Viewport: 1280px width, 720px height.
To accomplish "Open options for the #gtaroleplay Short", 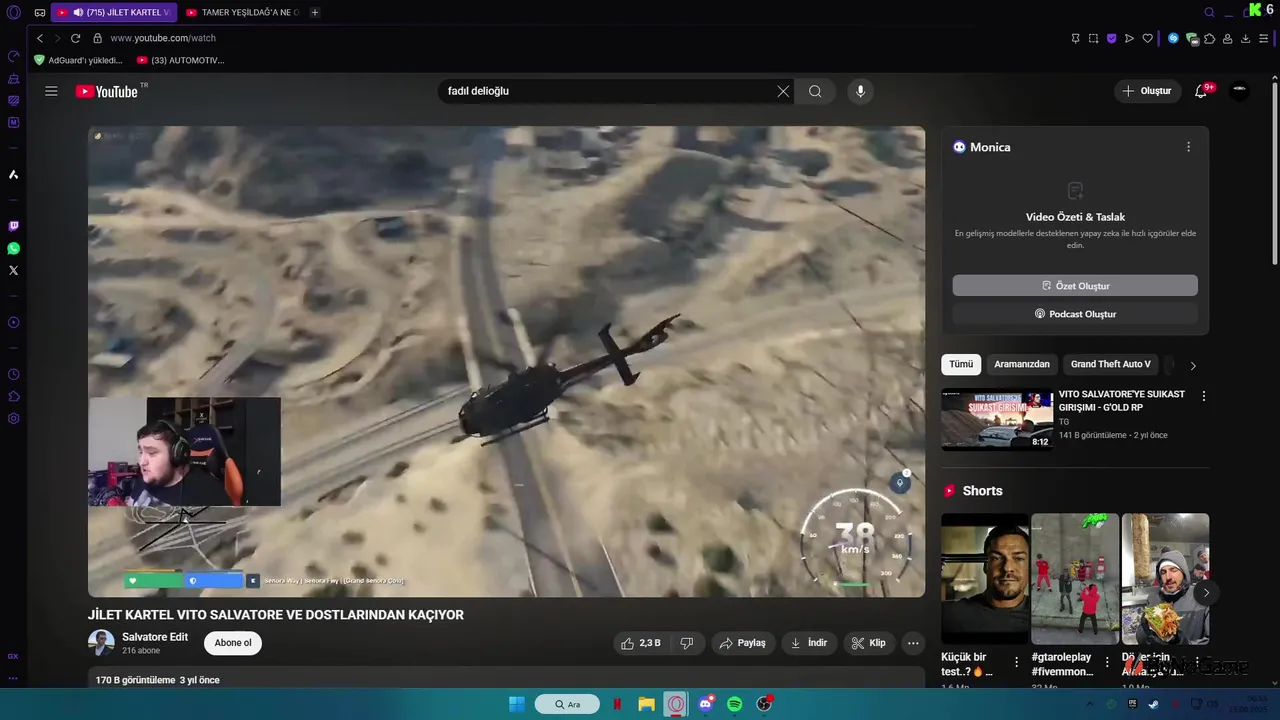I will click(x=1106, y=662).
